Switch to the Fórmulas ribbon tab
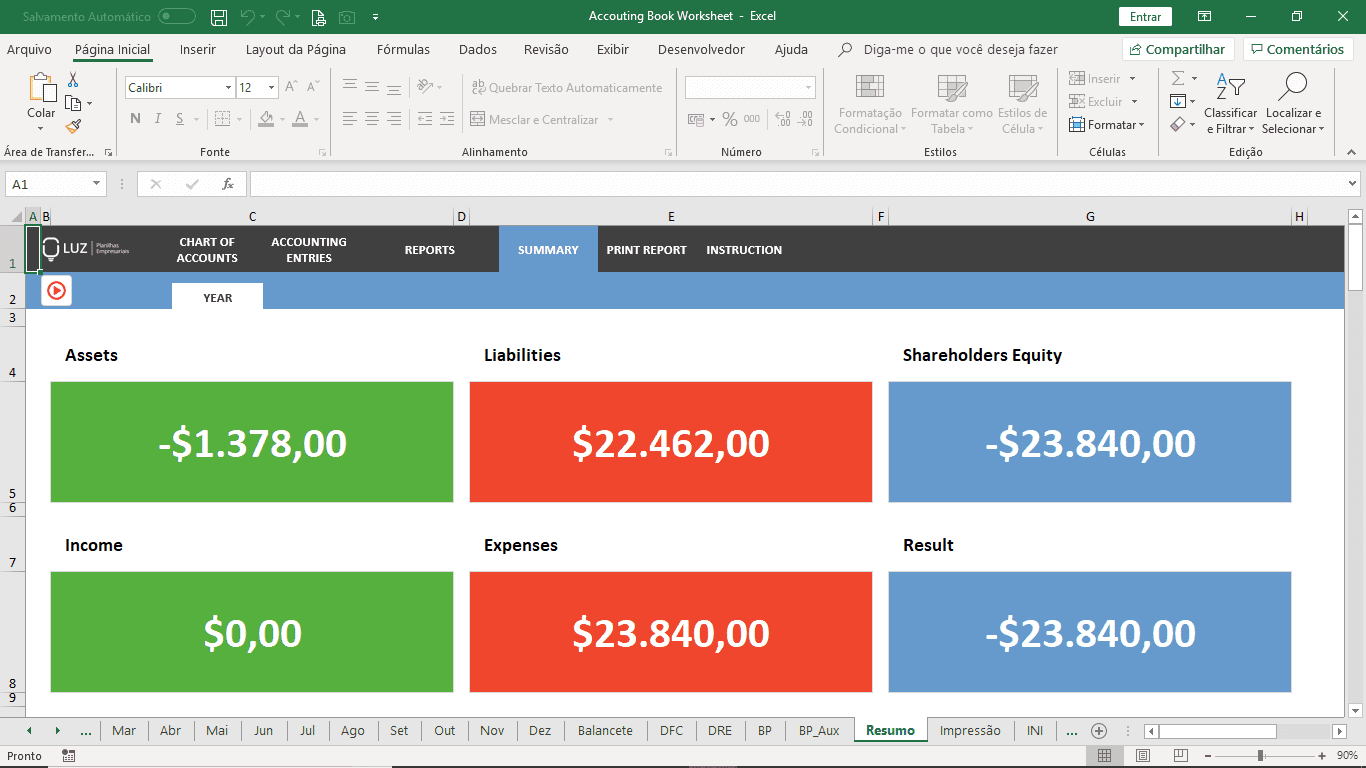Viewport: 1366px width, 768px height. coord(403,48)
